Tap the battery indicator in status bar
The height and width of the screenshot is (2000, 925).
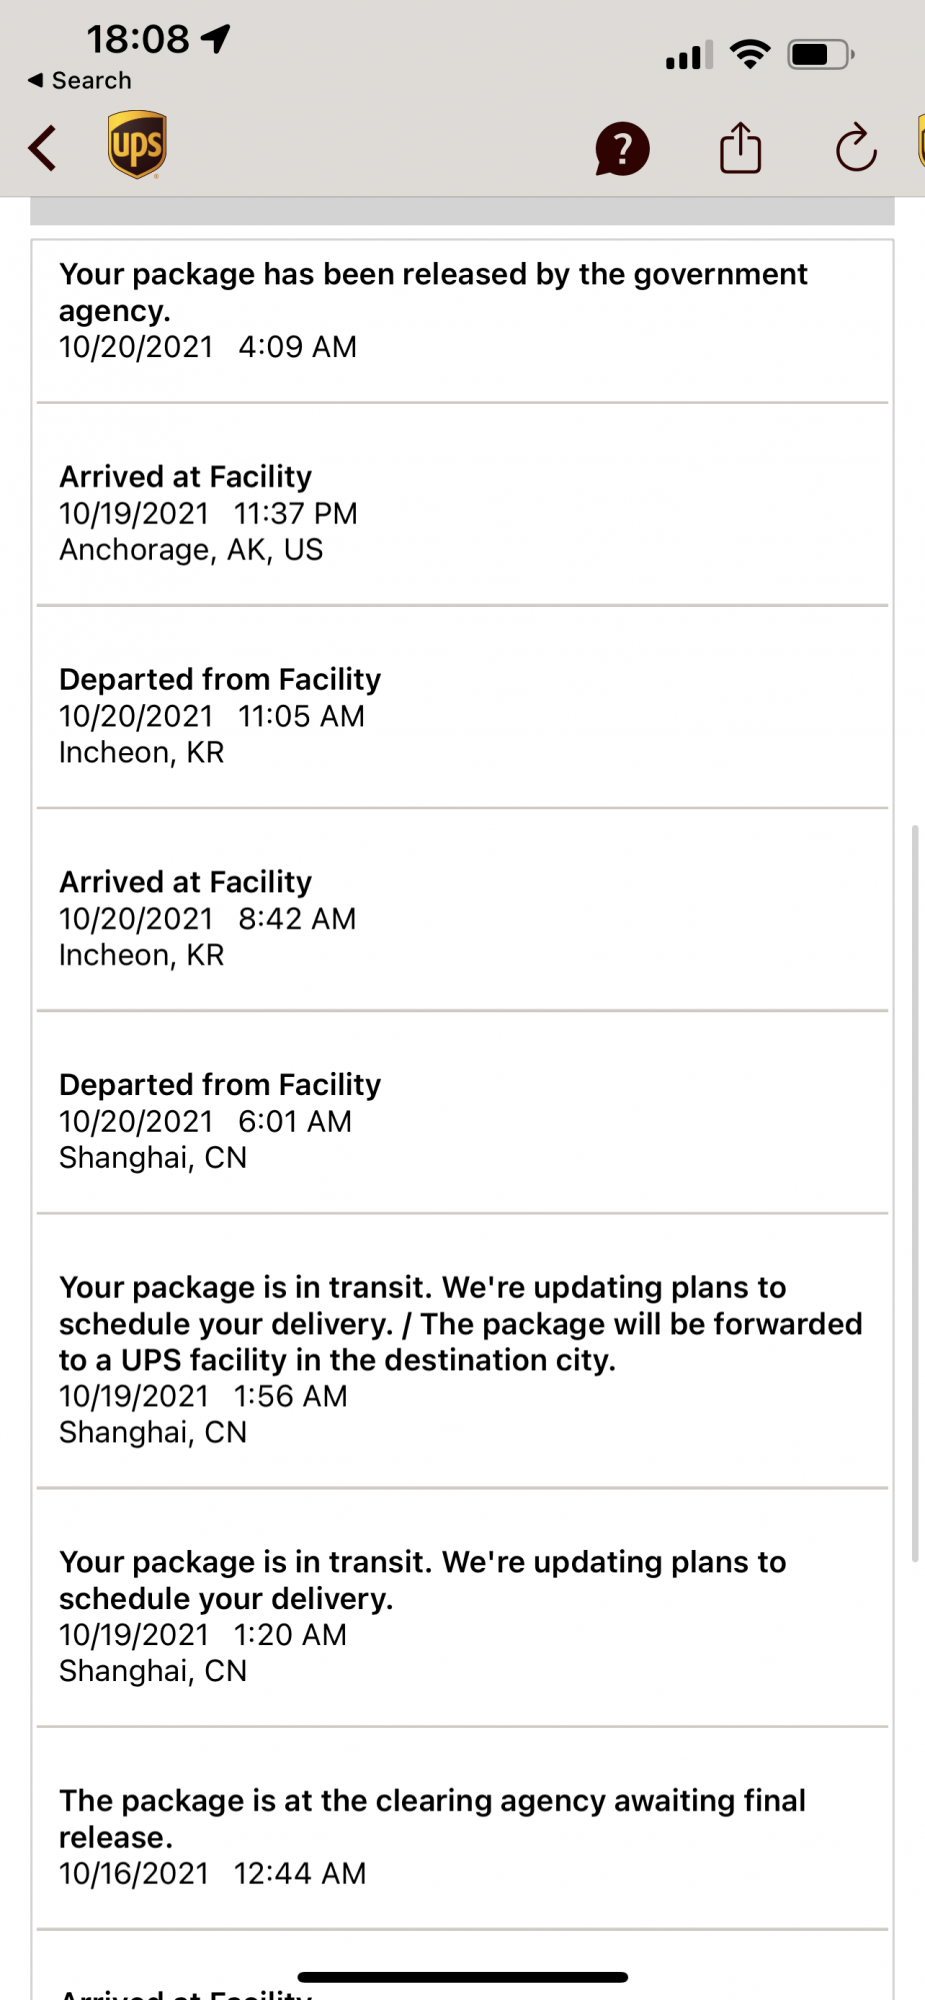click(x=820, y=54)
